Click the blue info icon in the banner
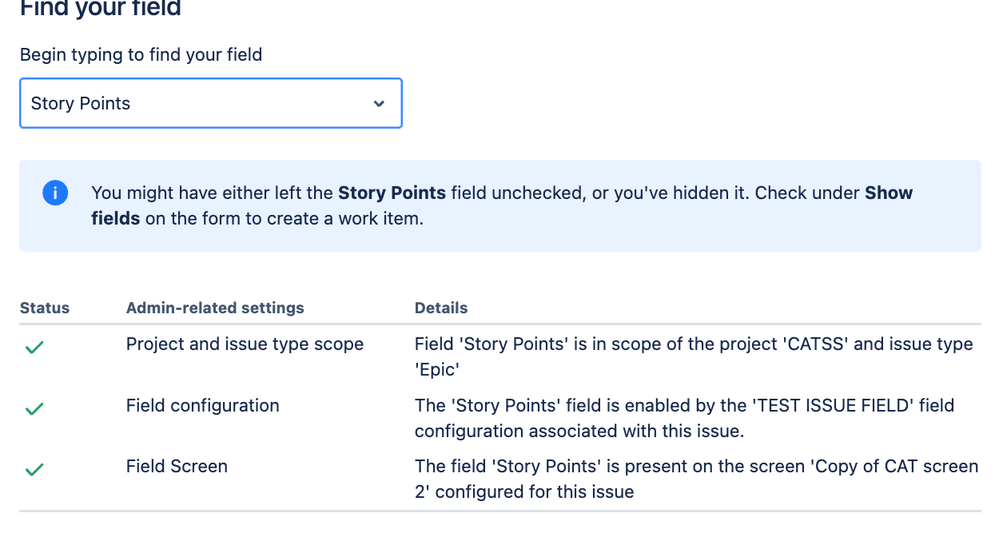This screenshot has width=999, height=553. (x=55, y=193)
